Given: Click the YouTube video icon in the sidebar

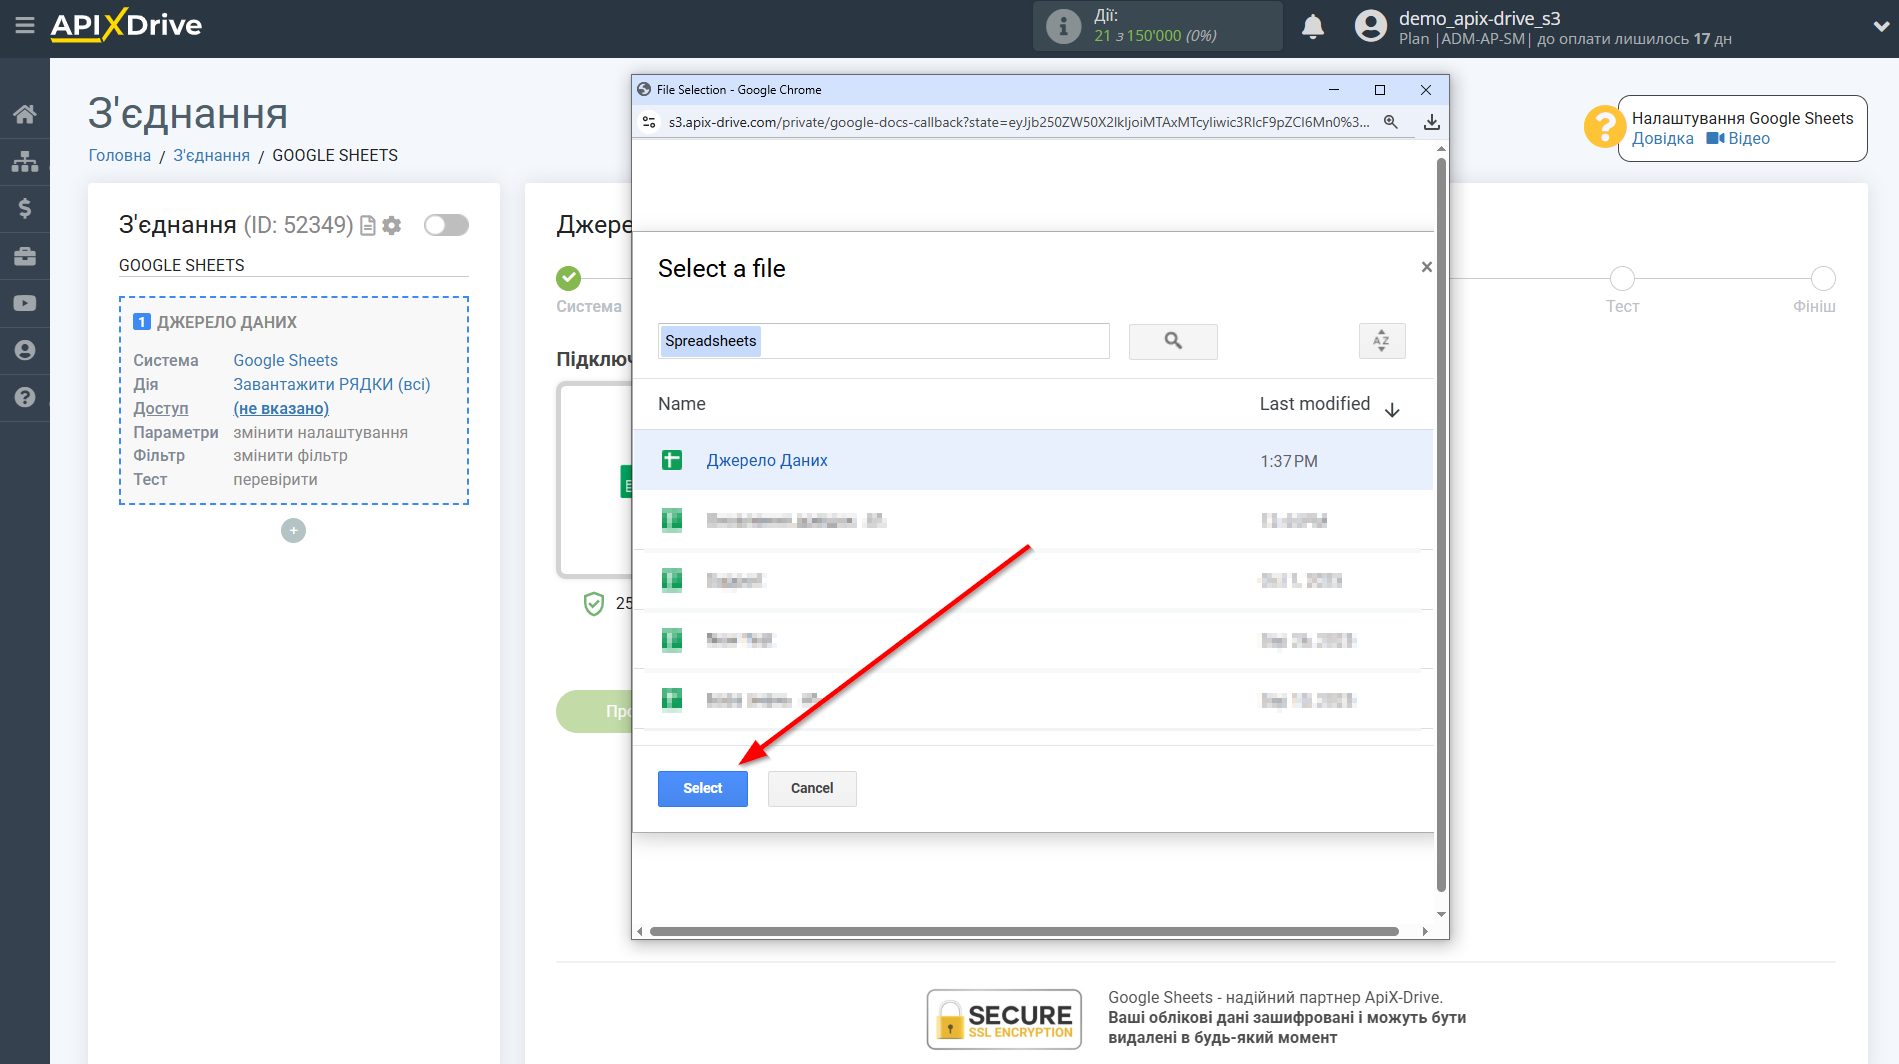Looking at the screenshot, I should pos(24,303).
